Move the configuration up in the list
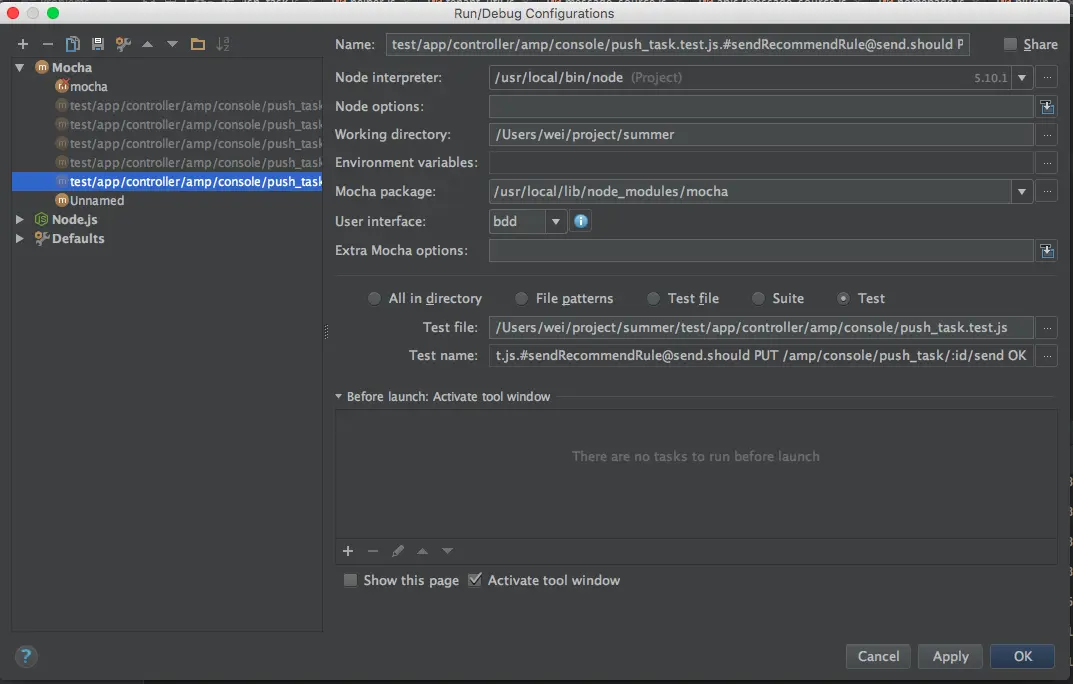Viewport: 1073px width, 684px height. click(x=147, y=44)
